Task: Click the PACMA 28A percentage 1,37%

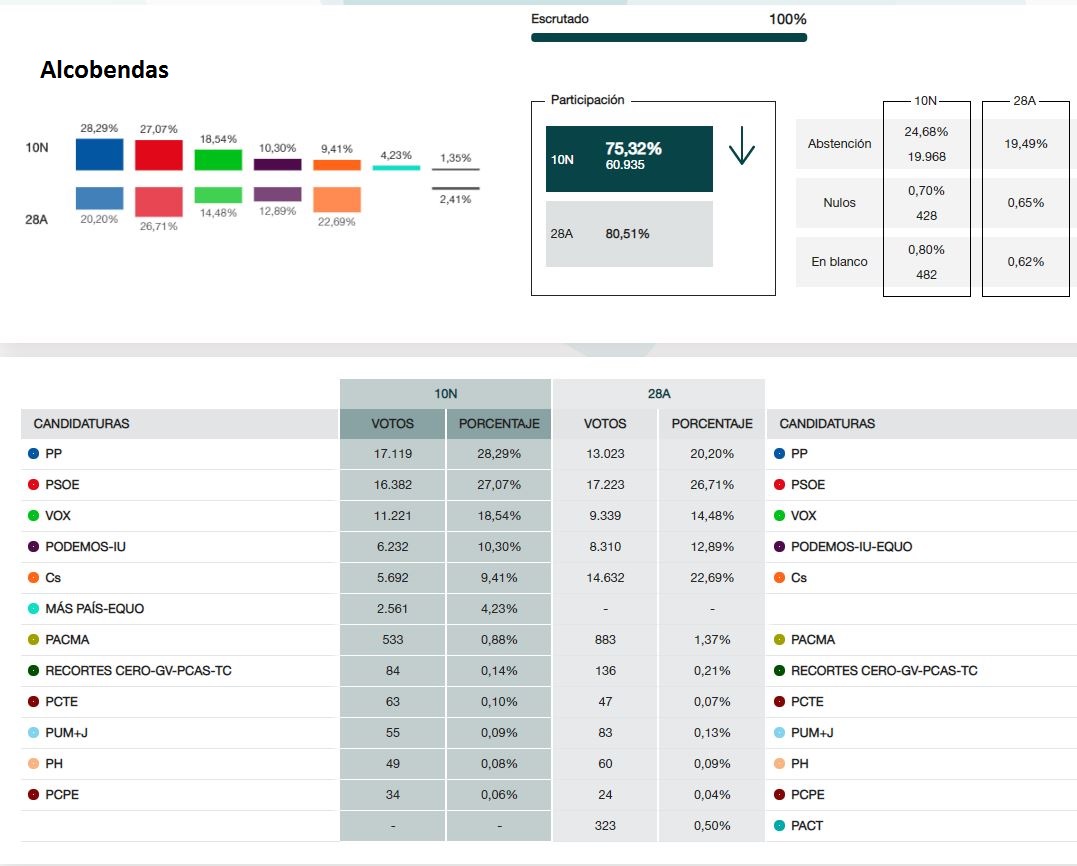Action: (x=712, y=639)
